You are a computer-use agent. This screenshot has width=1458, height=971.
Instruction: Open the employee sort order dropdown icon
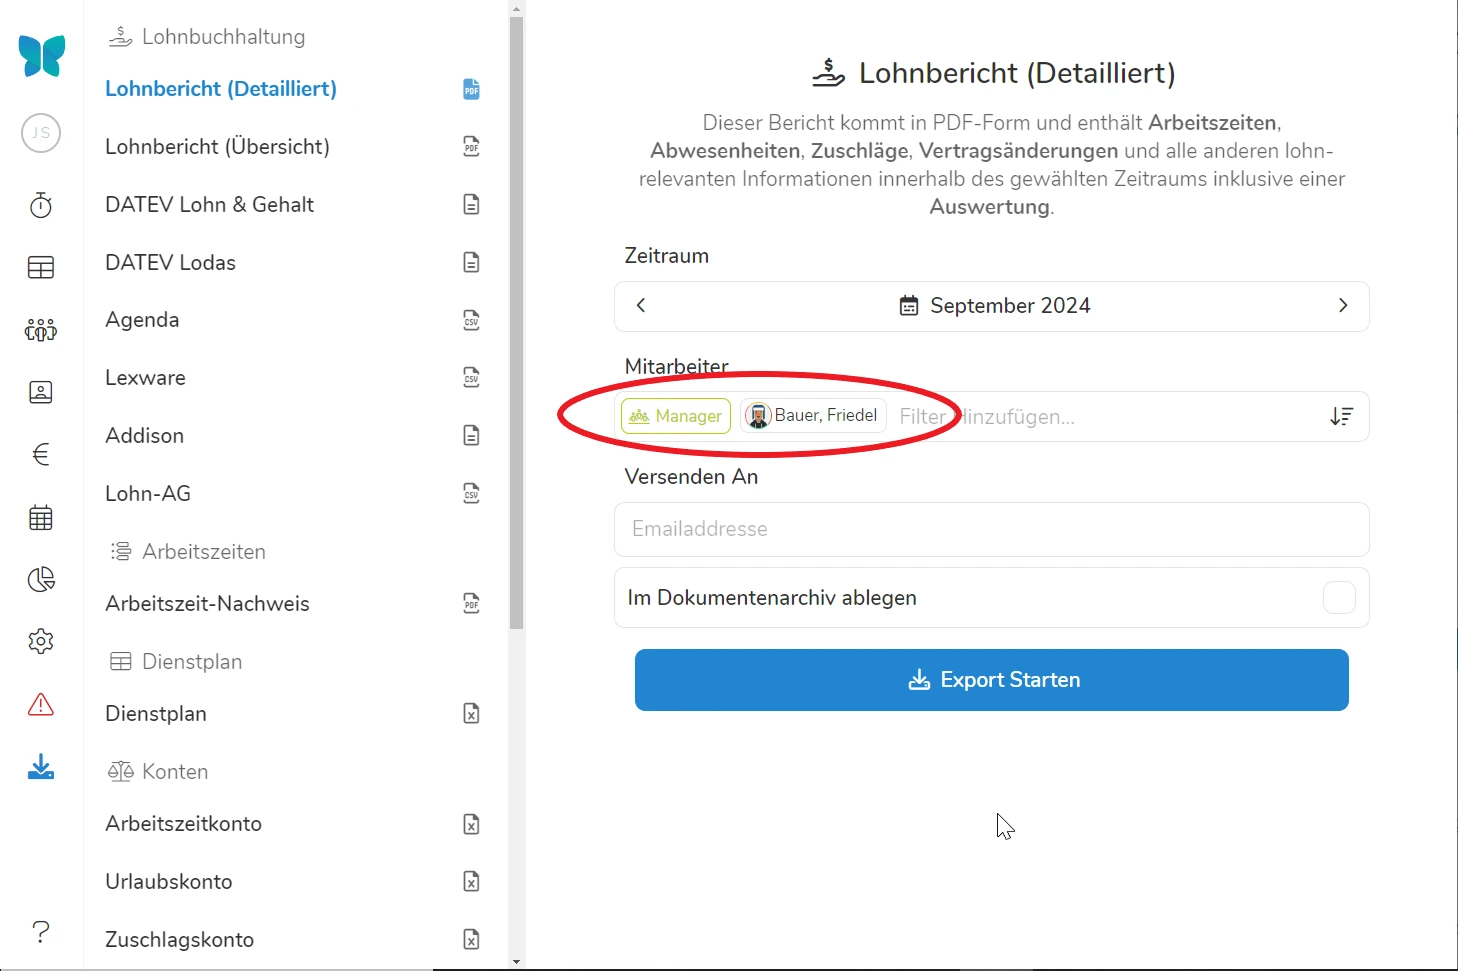click(1341, 417)
